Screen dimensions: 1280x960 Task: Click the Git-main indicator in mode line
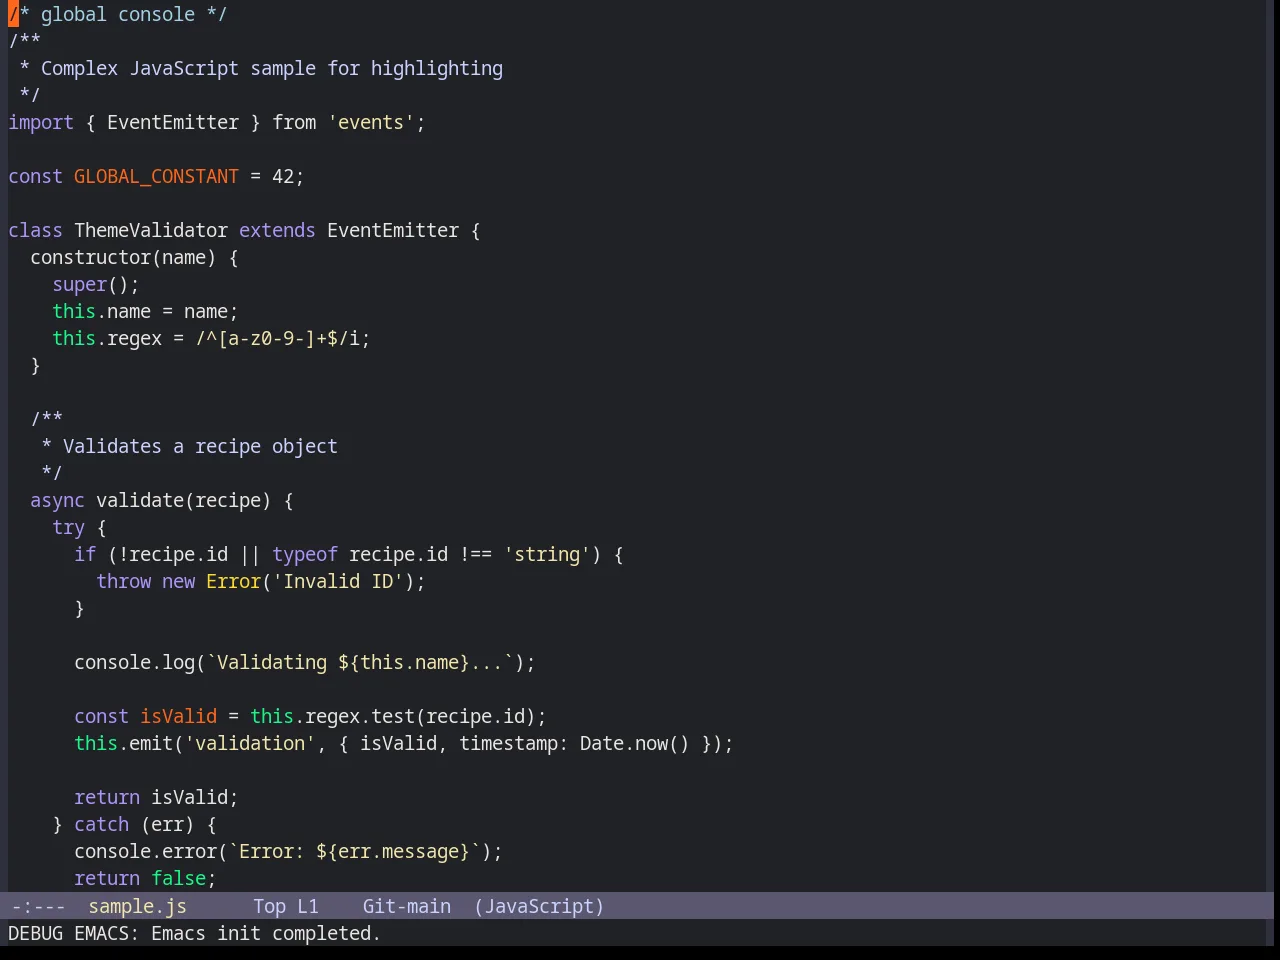[x=406, y=906]
